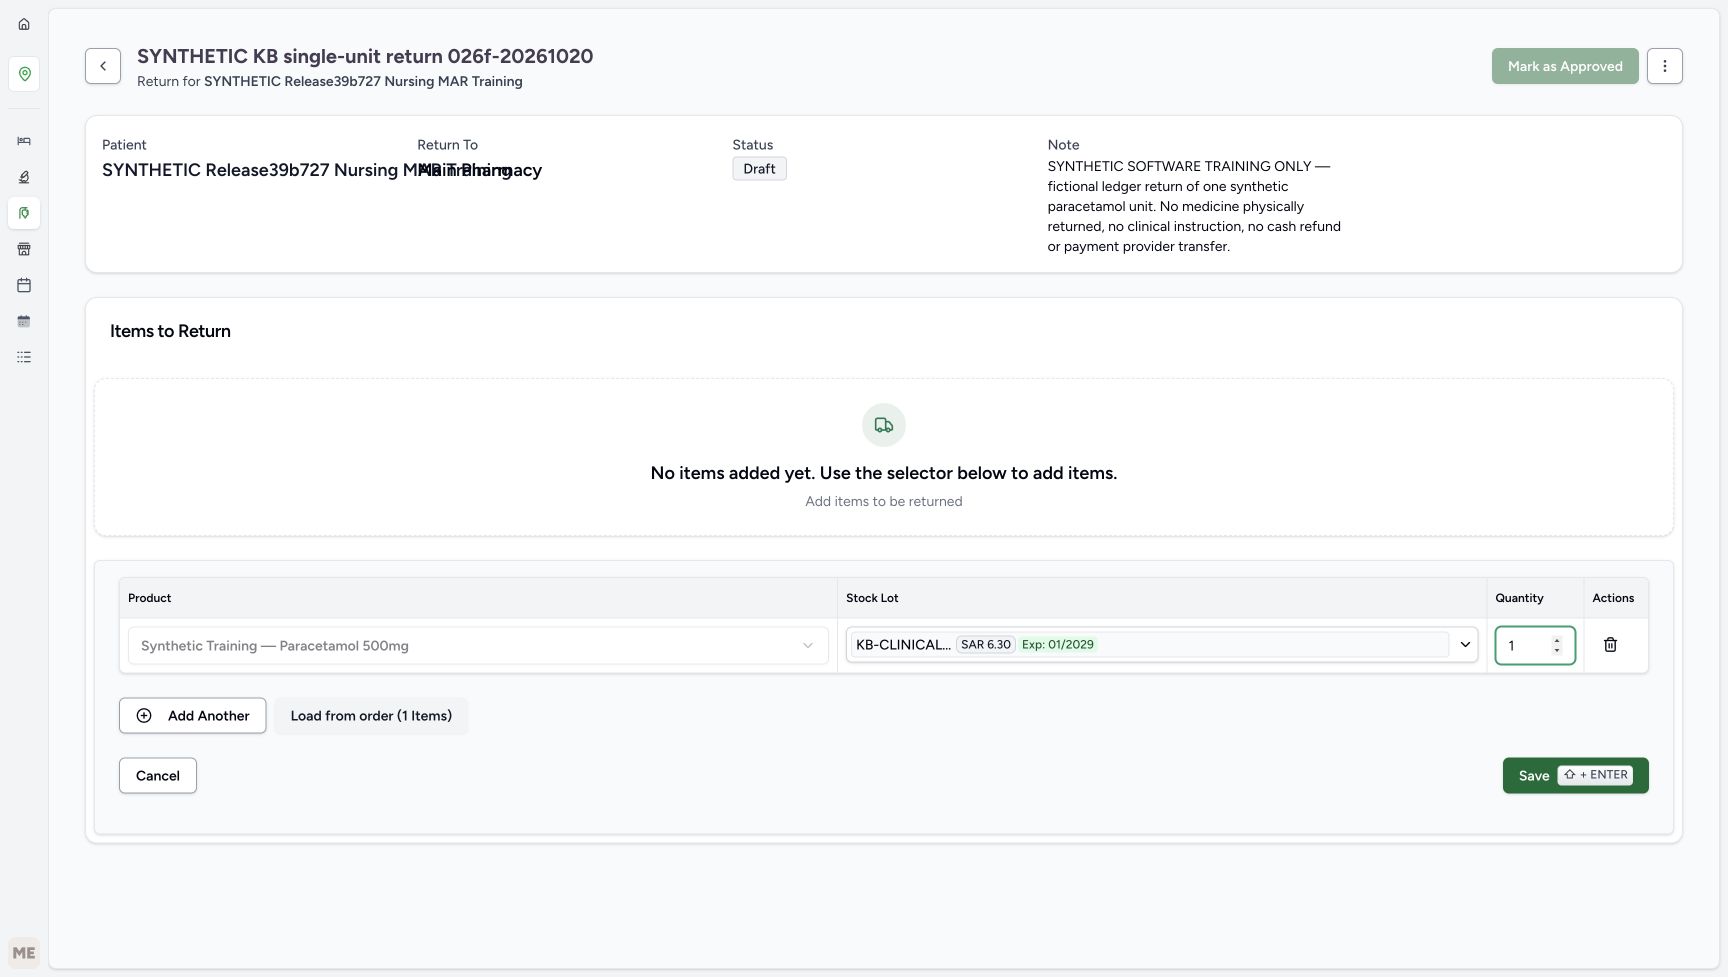Image resolution: width=1728 pixels, height=977 pixels.
Task: Decrease quantity with the stepper down arrow
Action: coord(1557,651)
